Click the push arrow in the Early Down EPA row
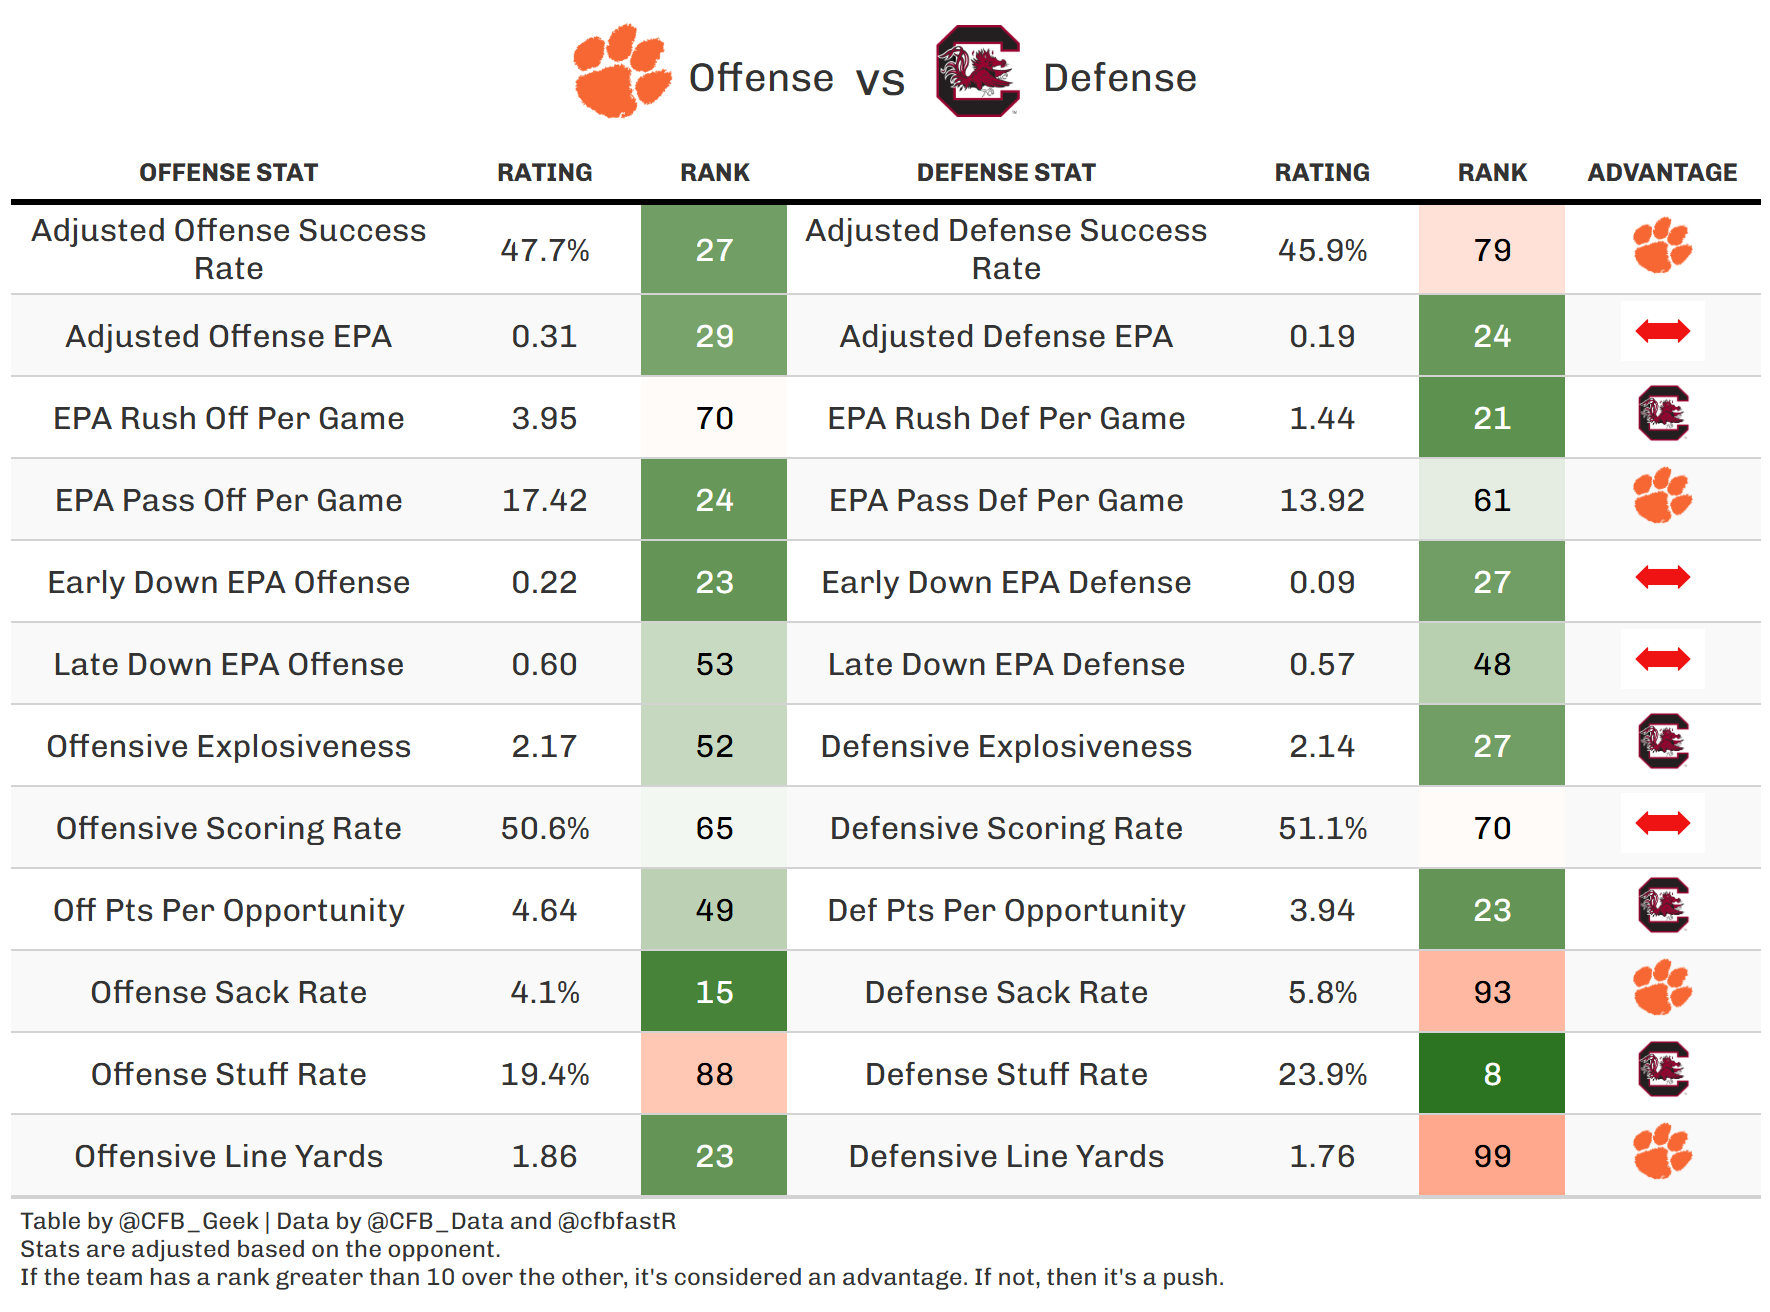The height and width of the screenshot is (1312, 1770). (x=1662, y=577)
